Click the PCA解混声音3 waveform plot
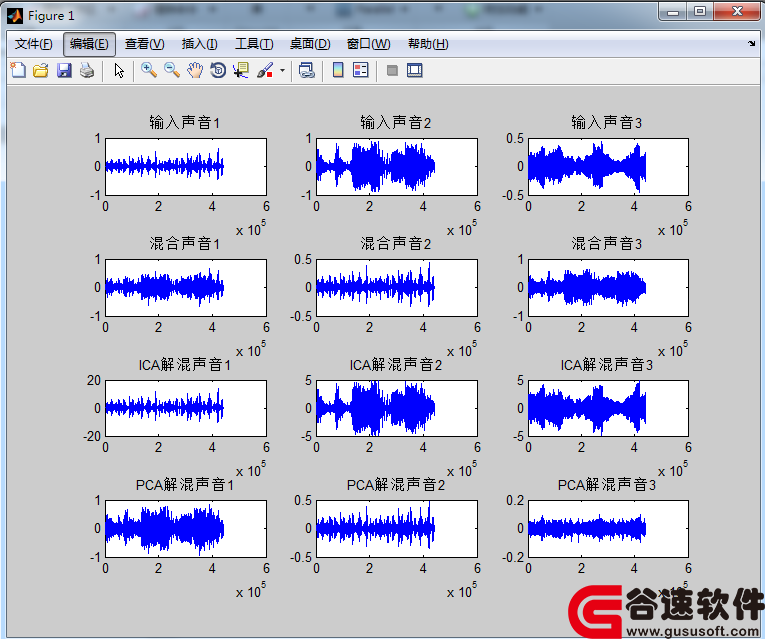This screenshot has width=765, height=639. click(x=608, y=529)
